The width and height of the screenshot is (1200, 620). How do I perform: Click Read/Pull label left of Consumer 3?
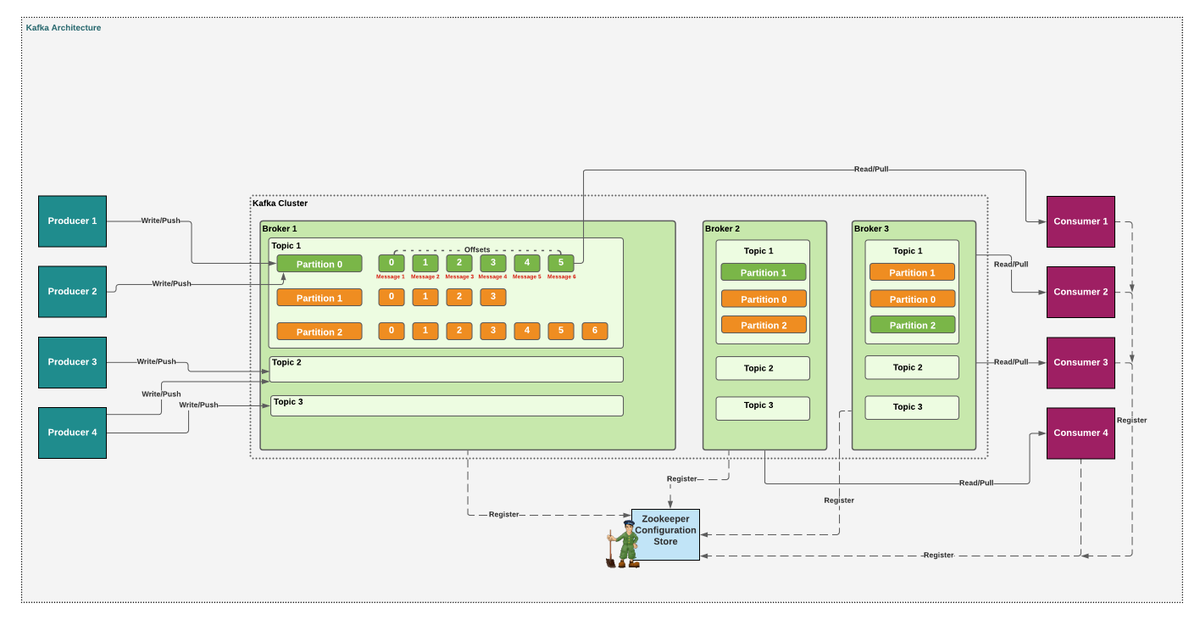(1011, 362)
